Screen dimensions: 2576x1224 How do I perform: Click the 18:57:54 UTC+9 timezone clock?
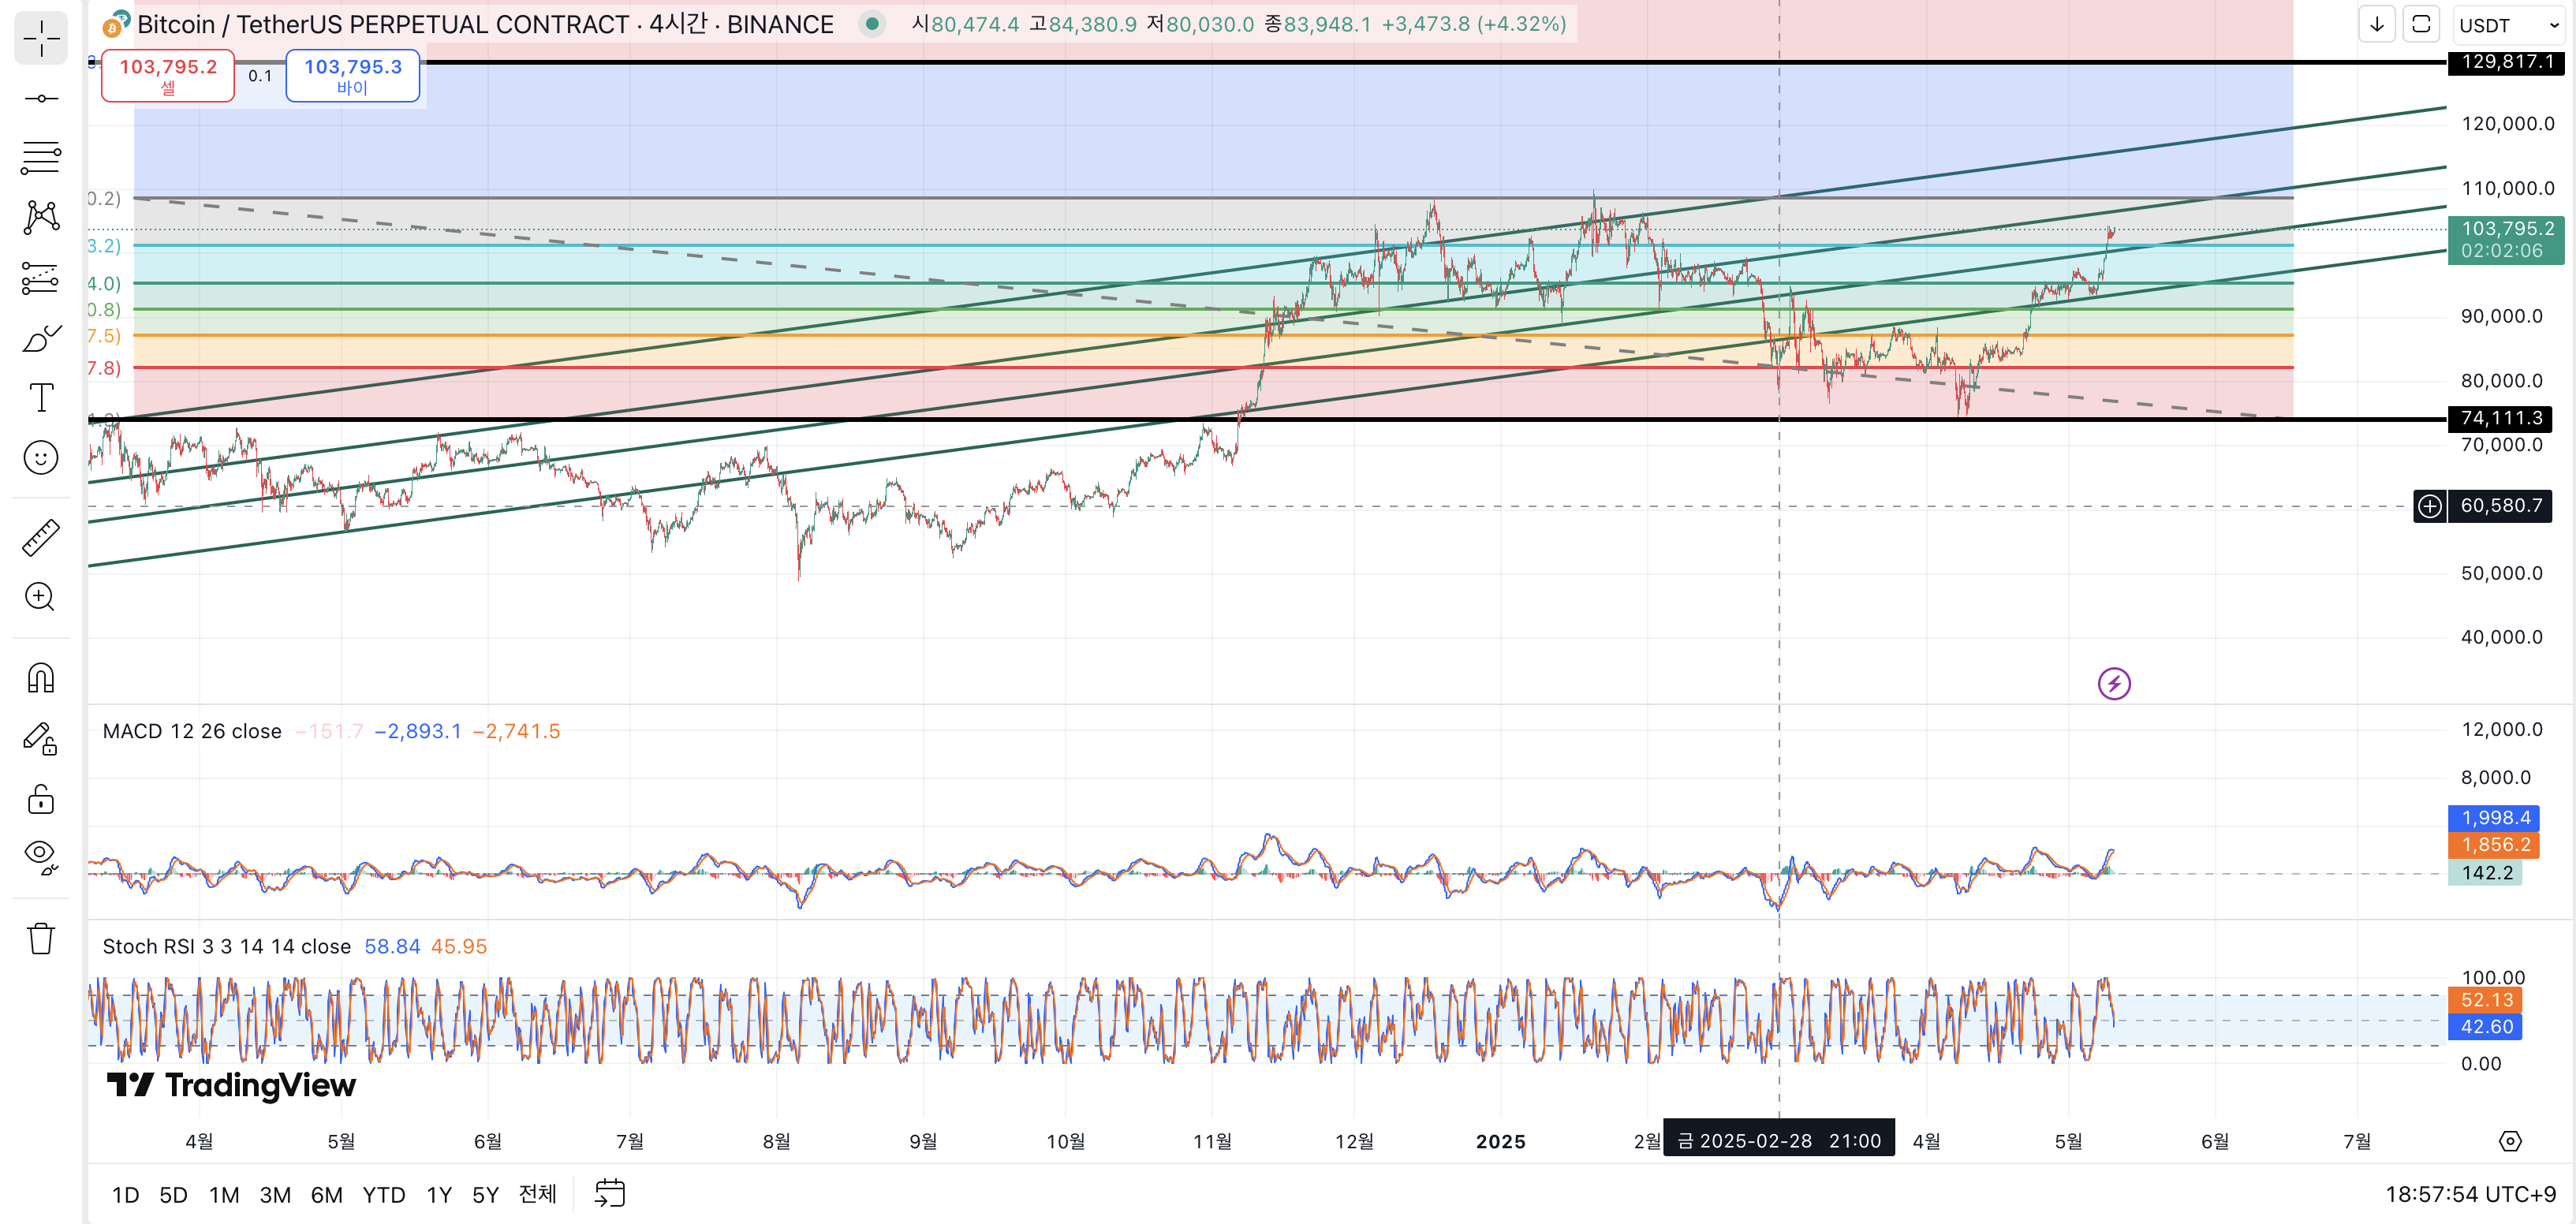[x=2470, y=1195]
